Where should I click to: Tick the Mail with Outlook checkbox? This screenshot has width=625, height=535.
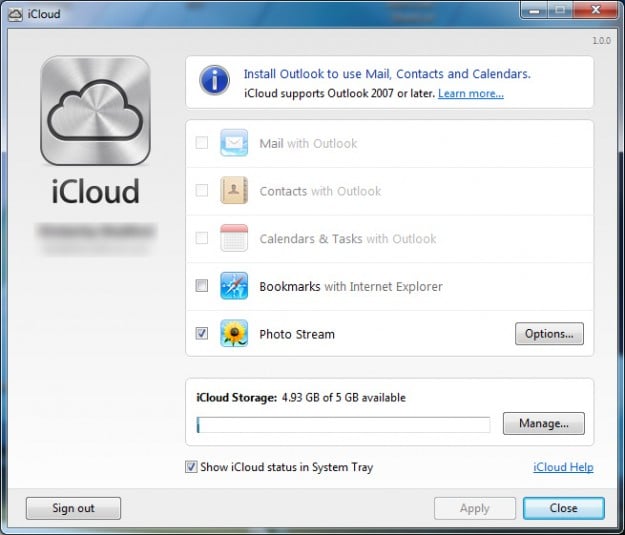(201, 143)
